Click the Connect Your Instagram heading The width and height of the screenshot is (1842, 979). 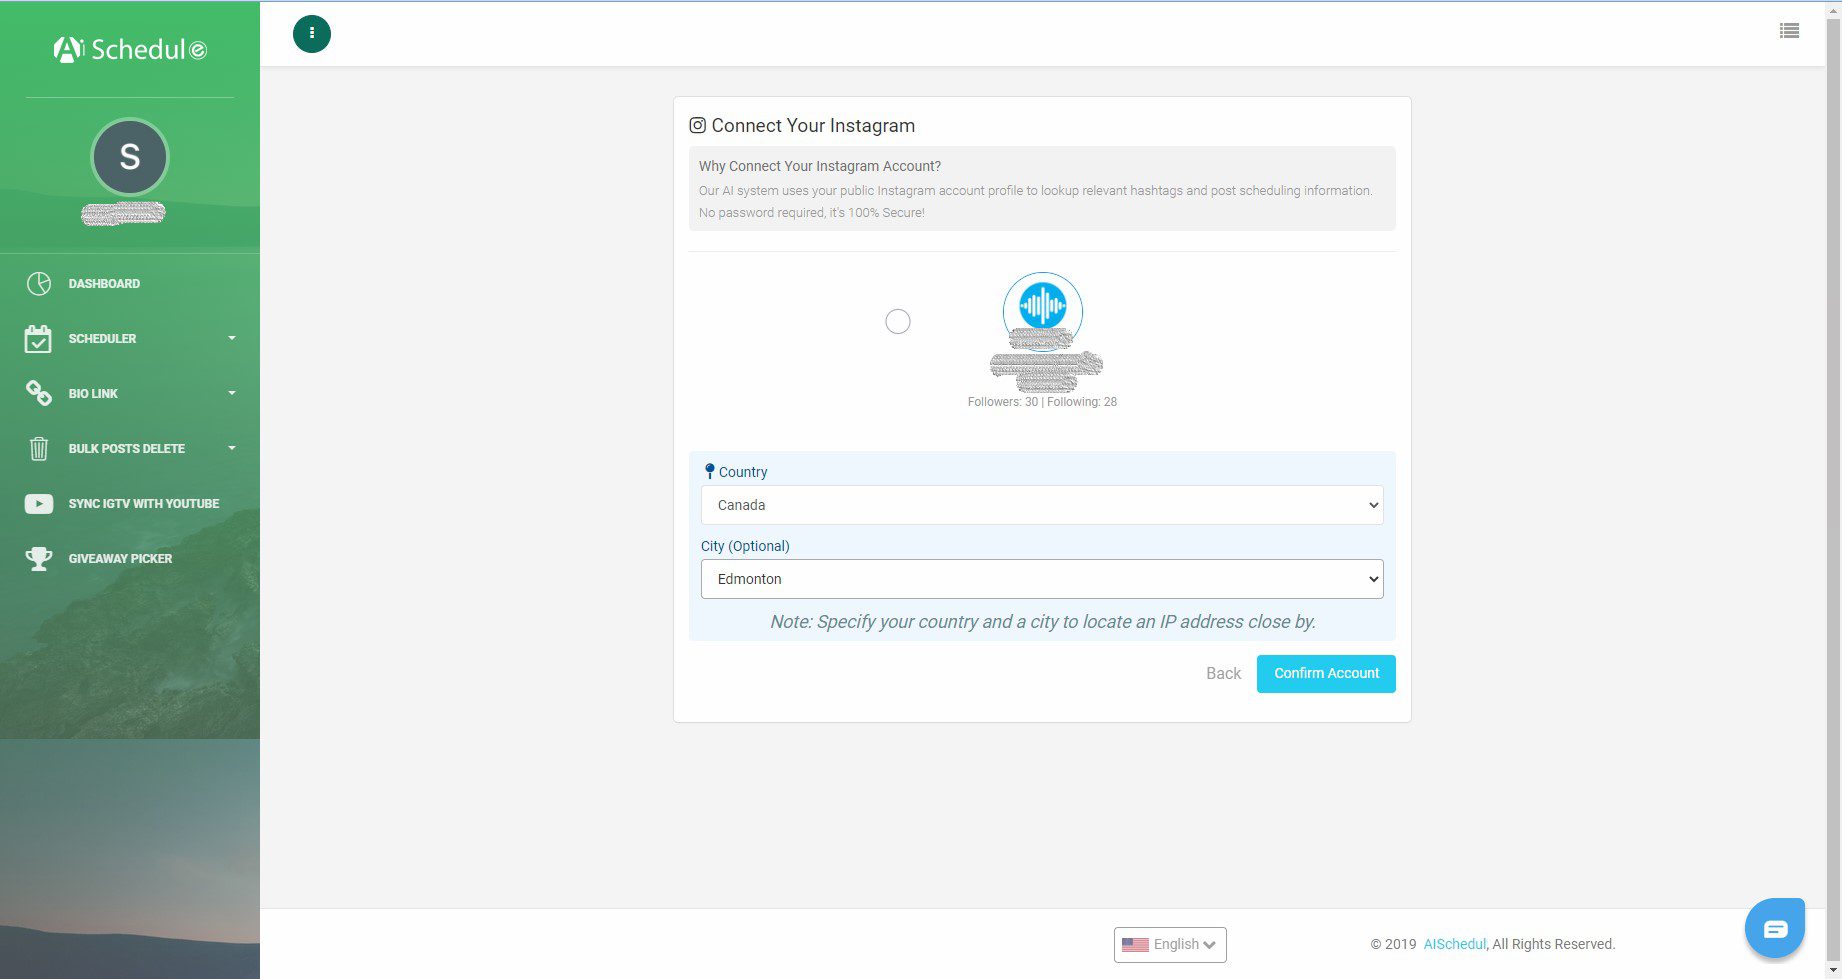813,125
